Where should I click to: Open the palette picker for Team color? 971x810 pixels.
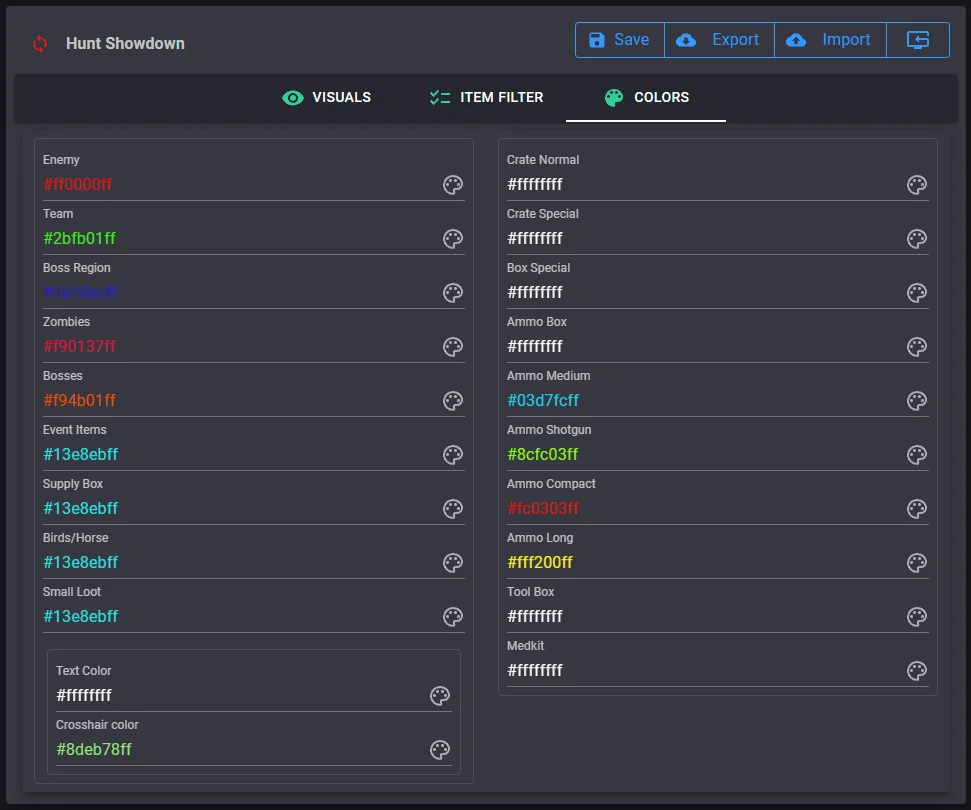tap(453, 238)
